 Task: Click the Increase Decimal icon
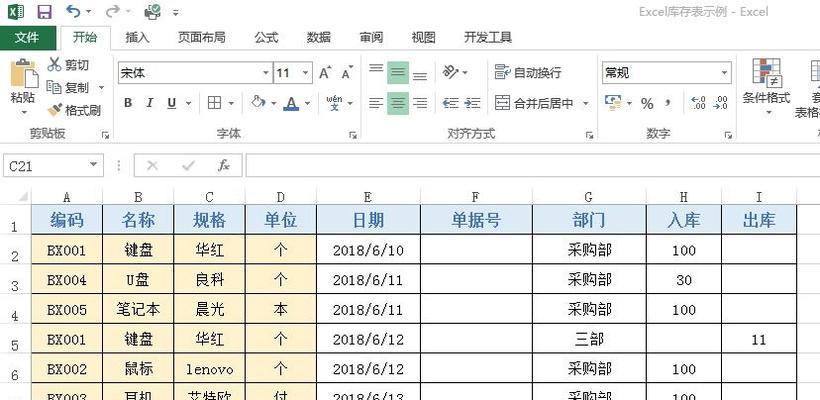(x=698, y=103)
